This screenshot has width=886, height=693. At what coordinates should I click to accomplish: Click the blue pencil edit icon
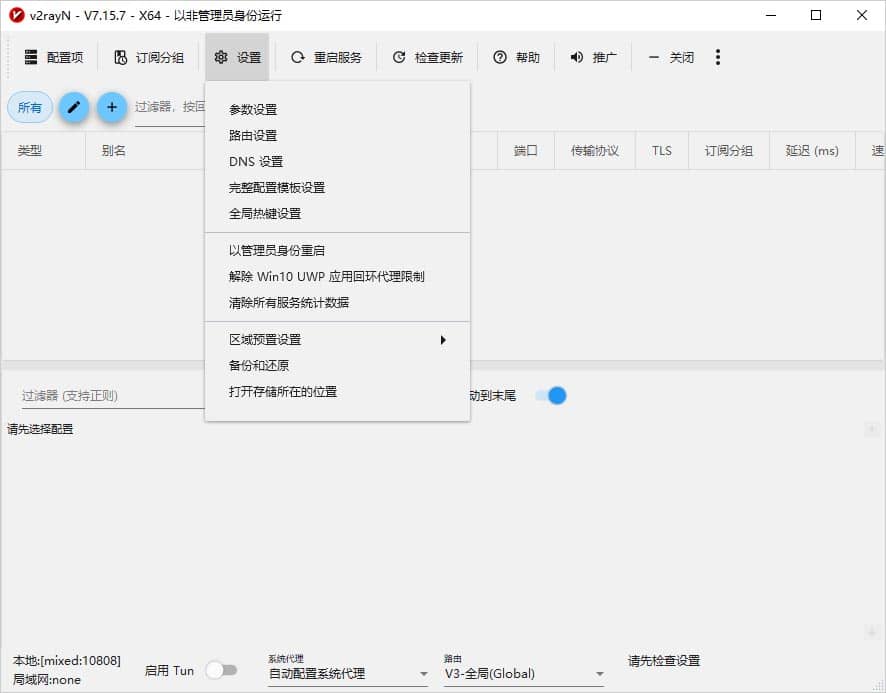(73, 107)
